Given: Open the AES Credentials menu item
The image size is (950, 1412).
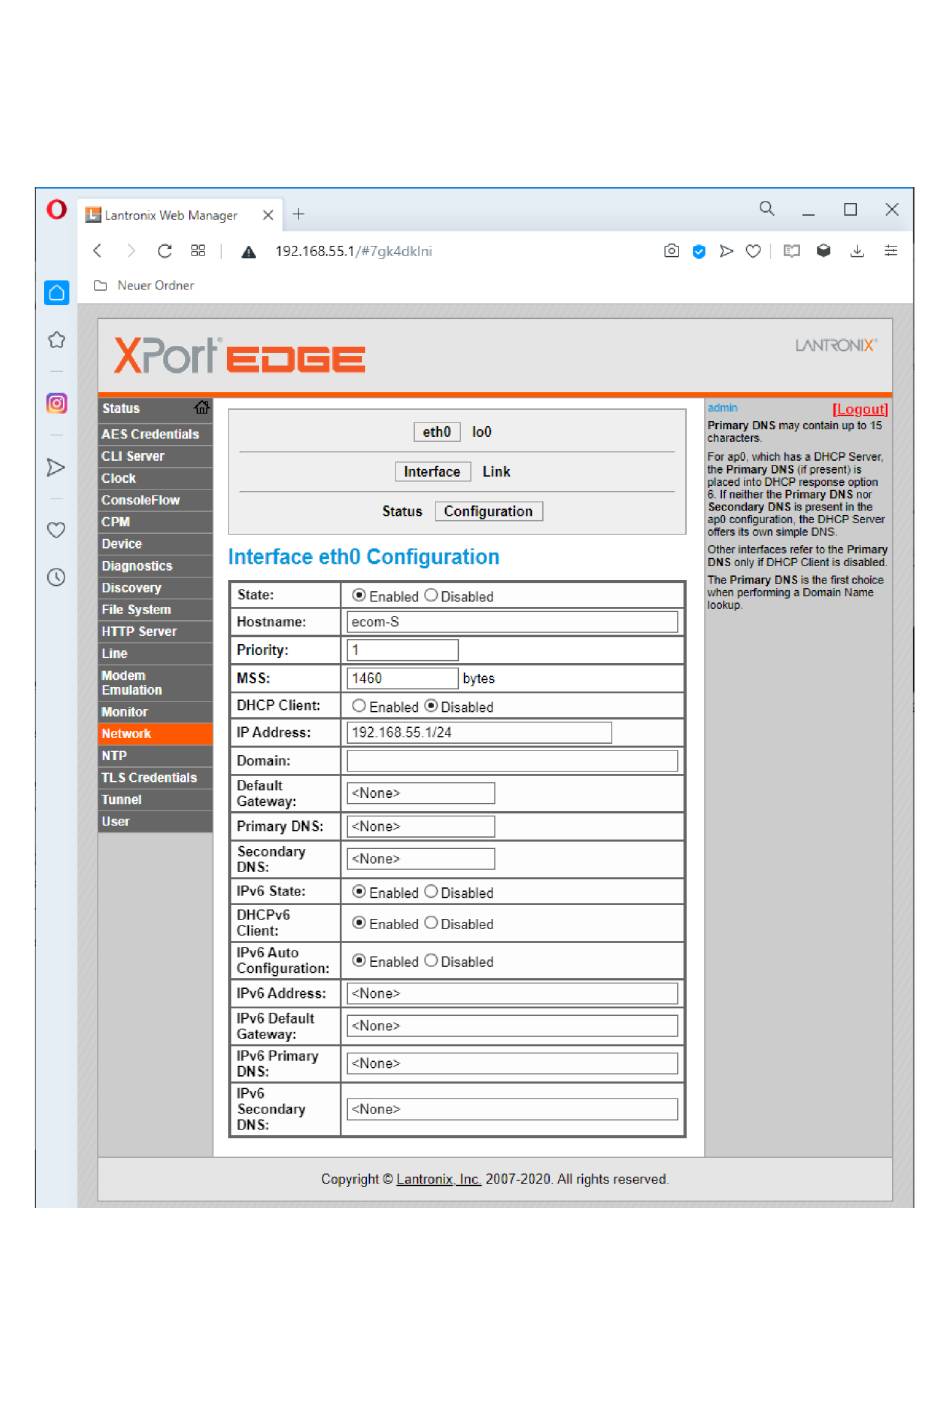Looking at the screenshot, I should click(155, 434).
